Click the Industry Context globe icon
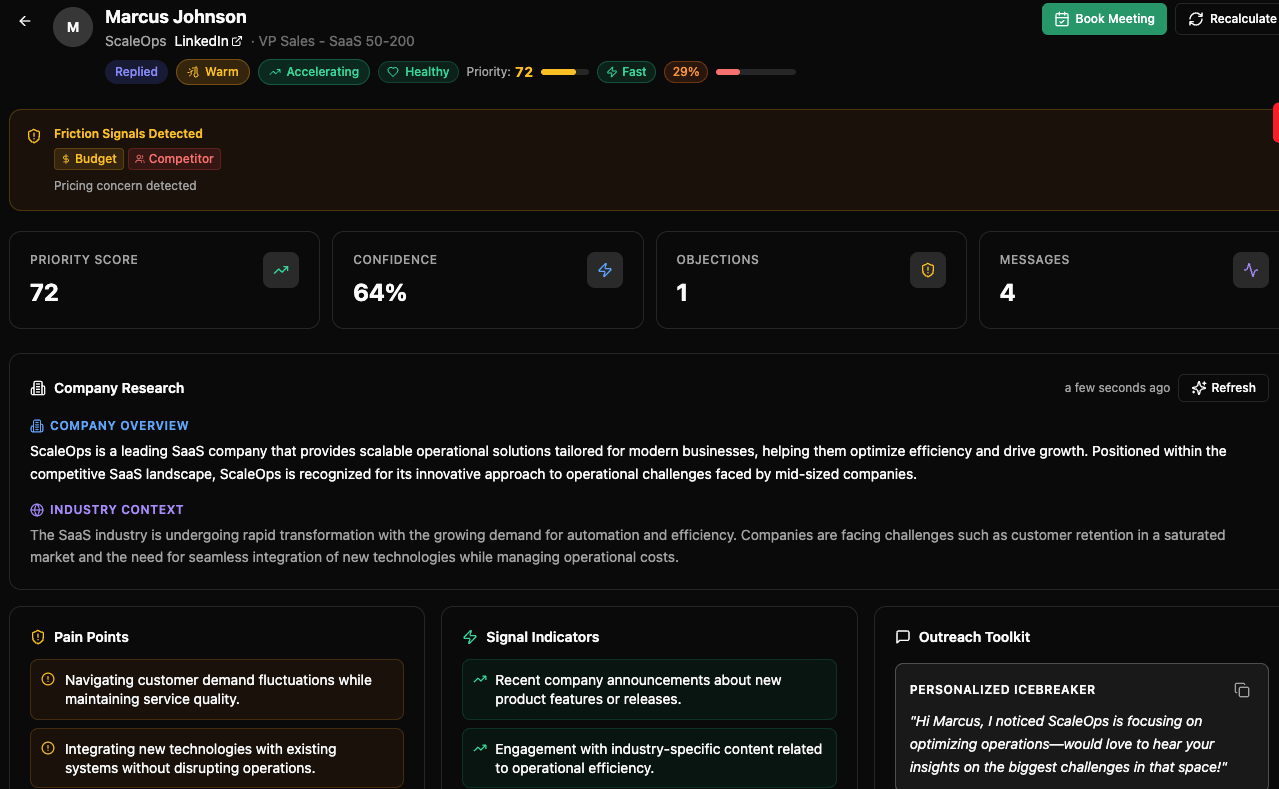The width and height of the screenshot is (1279, 789). coord(37,510)
